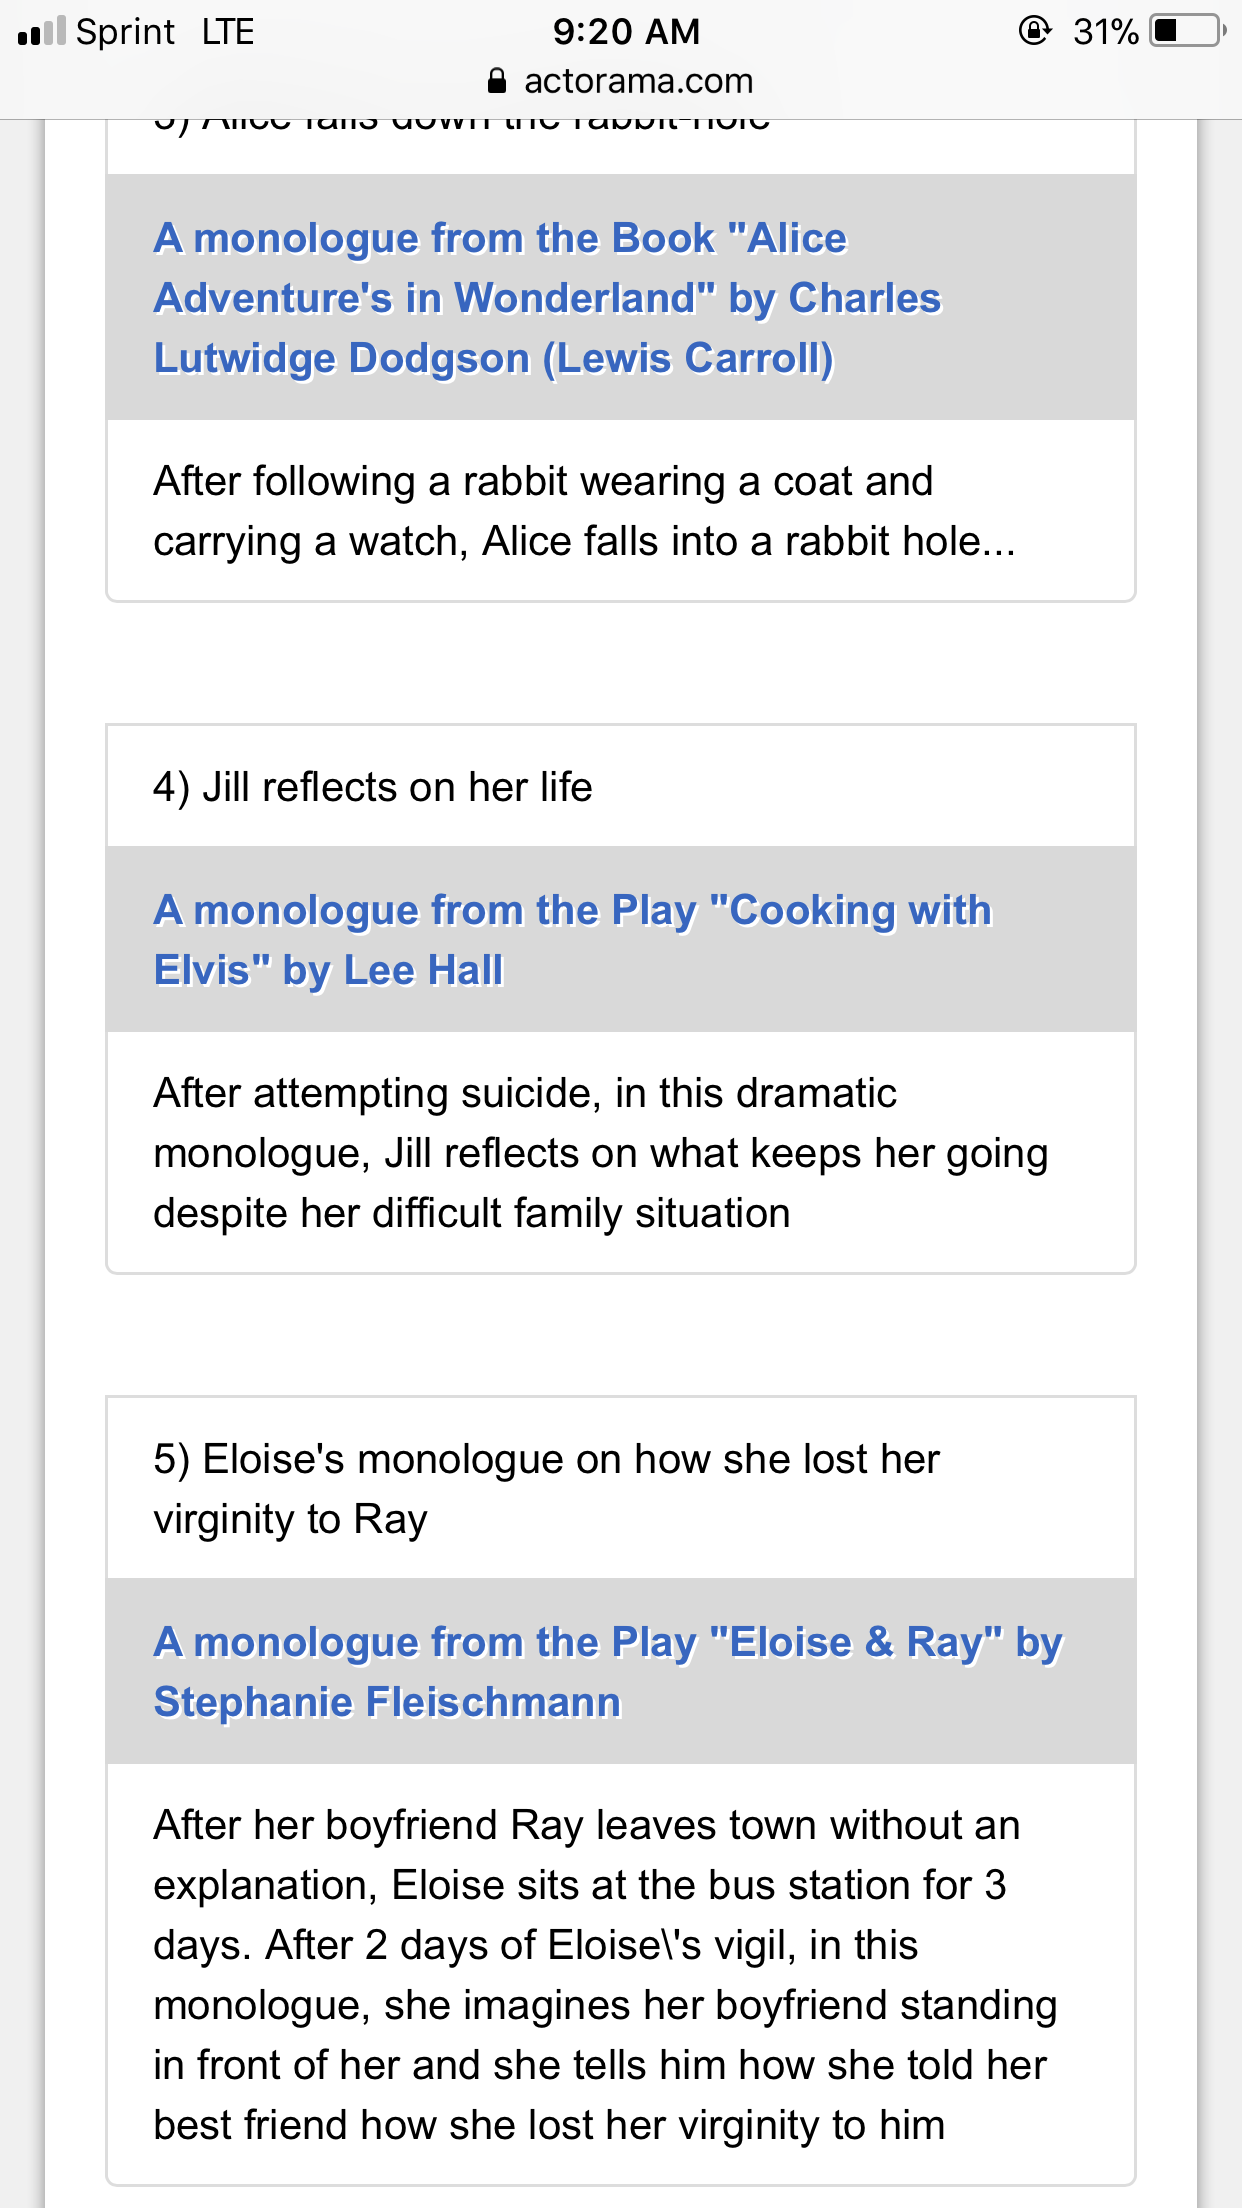Tap the battery icon in status bar
The width and height of the screenshot is (1242, 2208).
(x=1188, y=31)
